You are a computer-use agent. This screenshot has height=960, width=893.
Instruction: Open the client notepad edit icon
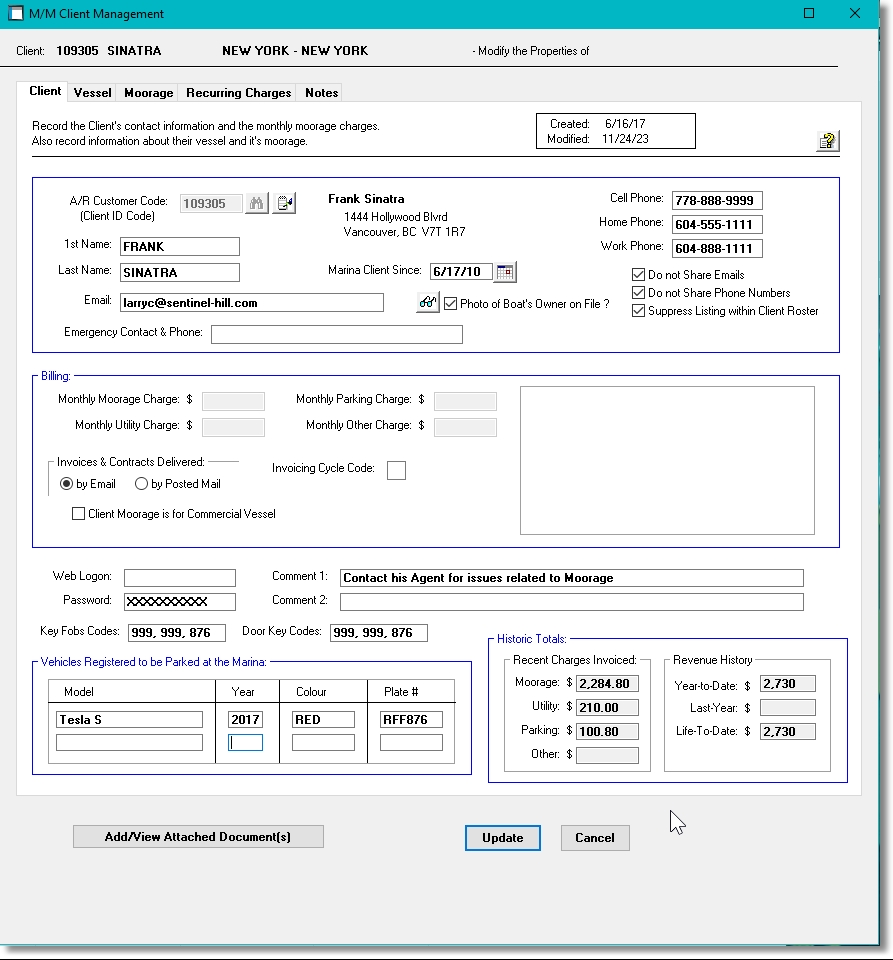pos(283,201)
